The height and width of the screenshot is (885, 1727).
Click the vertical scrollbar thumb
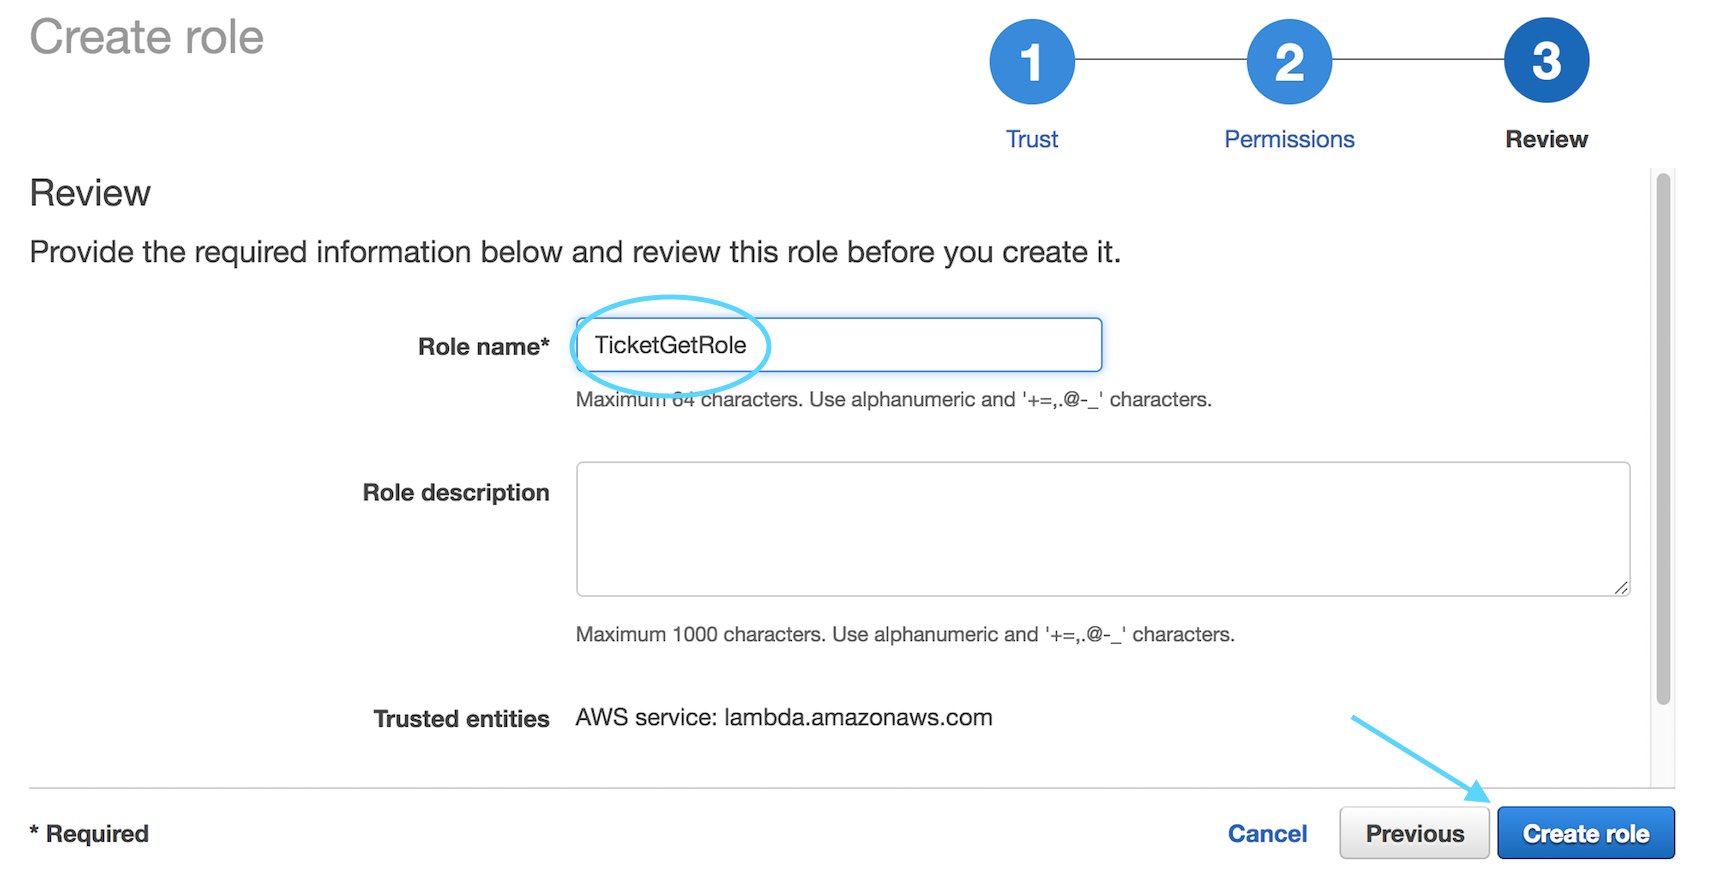pos(1663,439)
